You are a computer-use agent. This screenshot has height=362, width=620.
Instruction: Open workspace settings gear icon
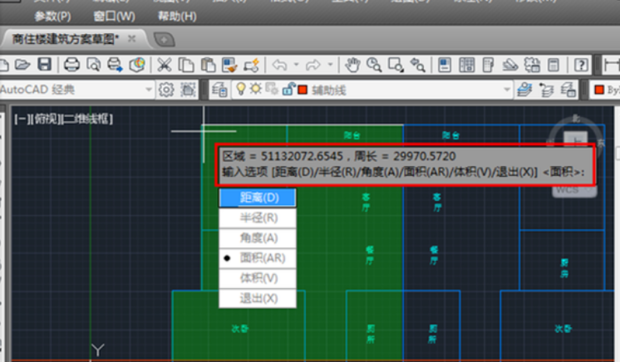[x=166, y=90]
